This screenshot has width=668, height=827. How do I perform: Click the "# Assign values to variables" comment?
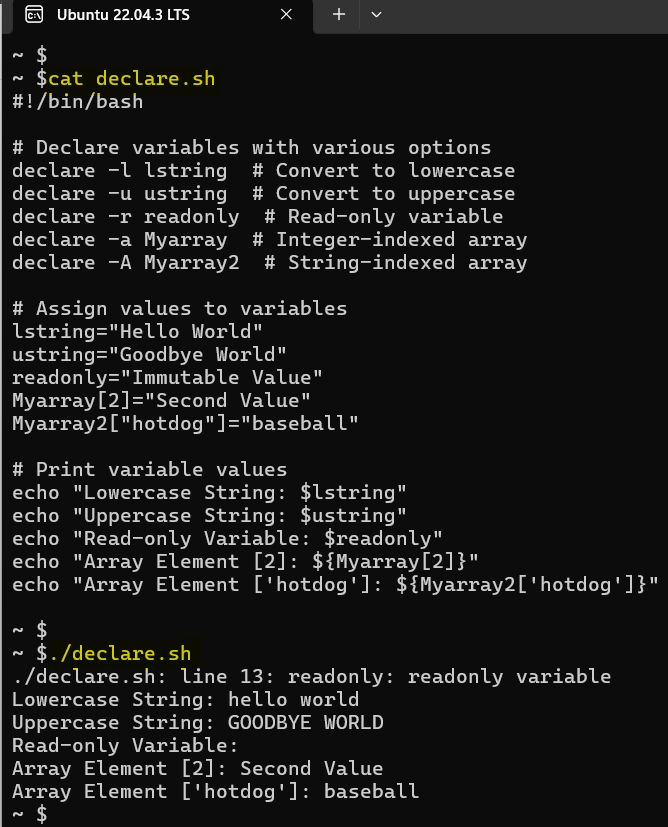tap(180, 308)
